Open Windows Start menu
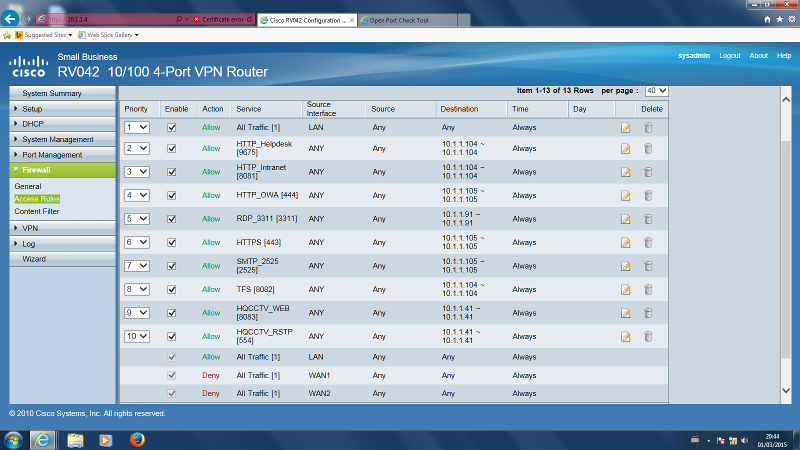The height and width of the screenshot is (450, 800). tap(13, 440)
